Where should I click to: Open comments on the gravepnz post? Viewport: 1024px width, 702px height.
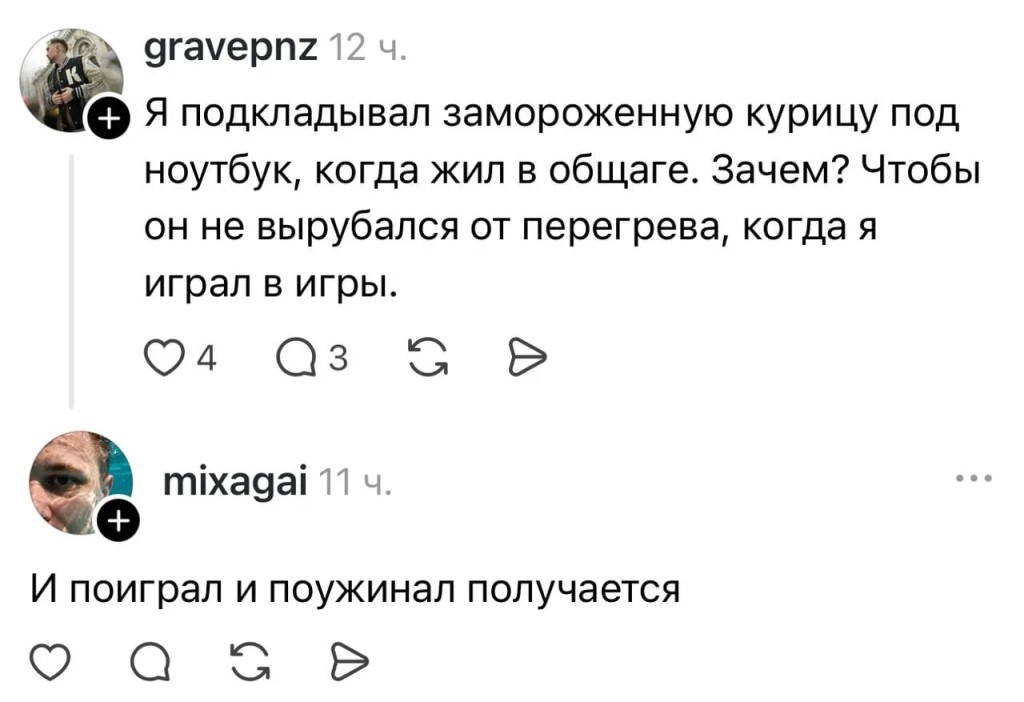click(296, 359)
